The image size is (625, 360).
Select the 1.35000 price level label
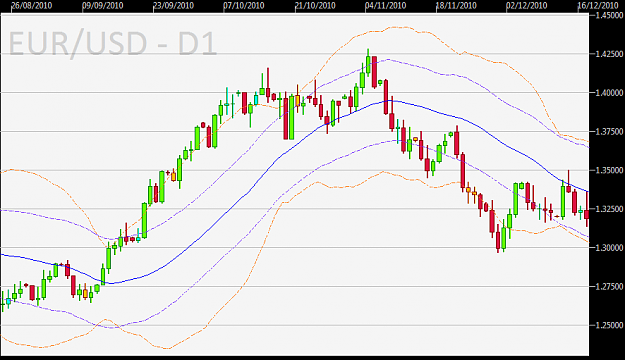(609, 170)
